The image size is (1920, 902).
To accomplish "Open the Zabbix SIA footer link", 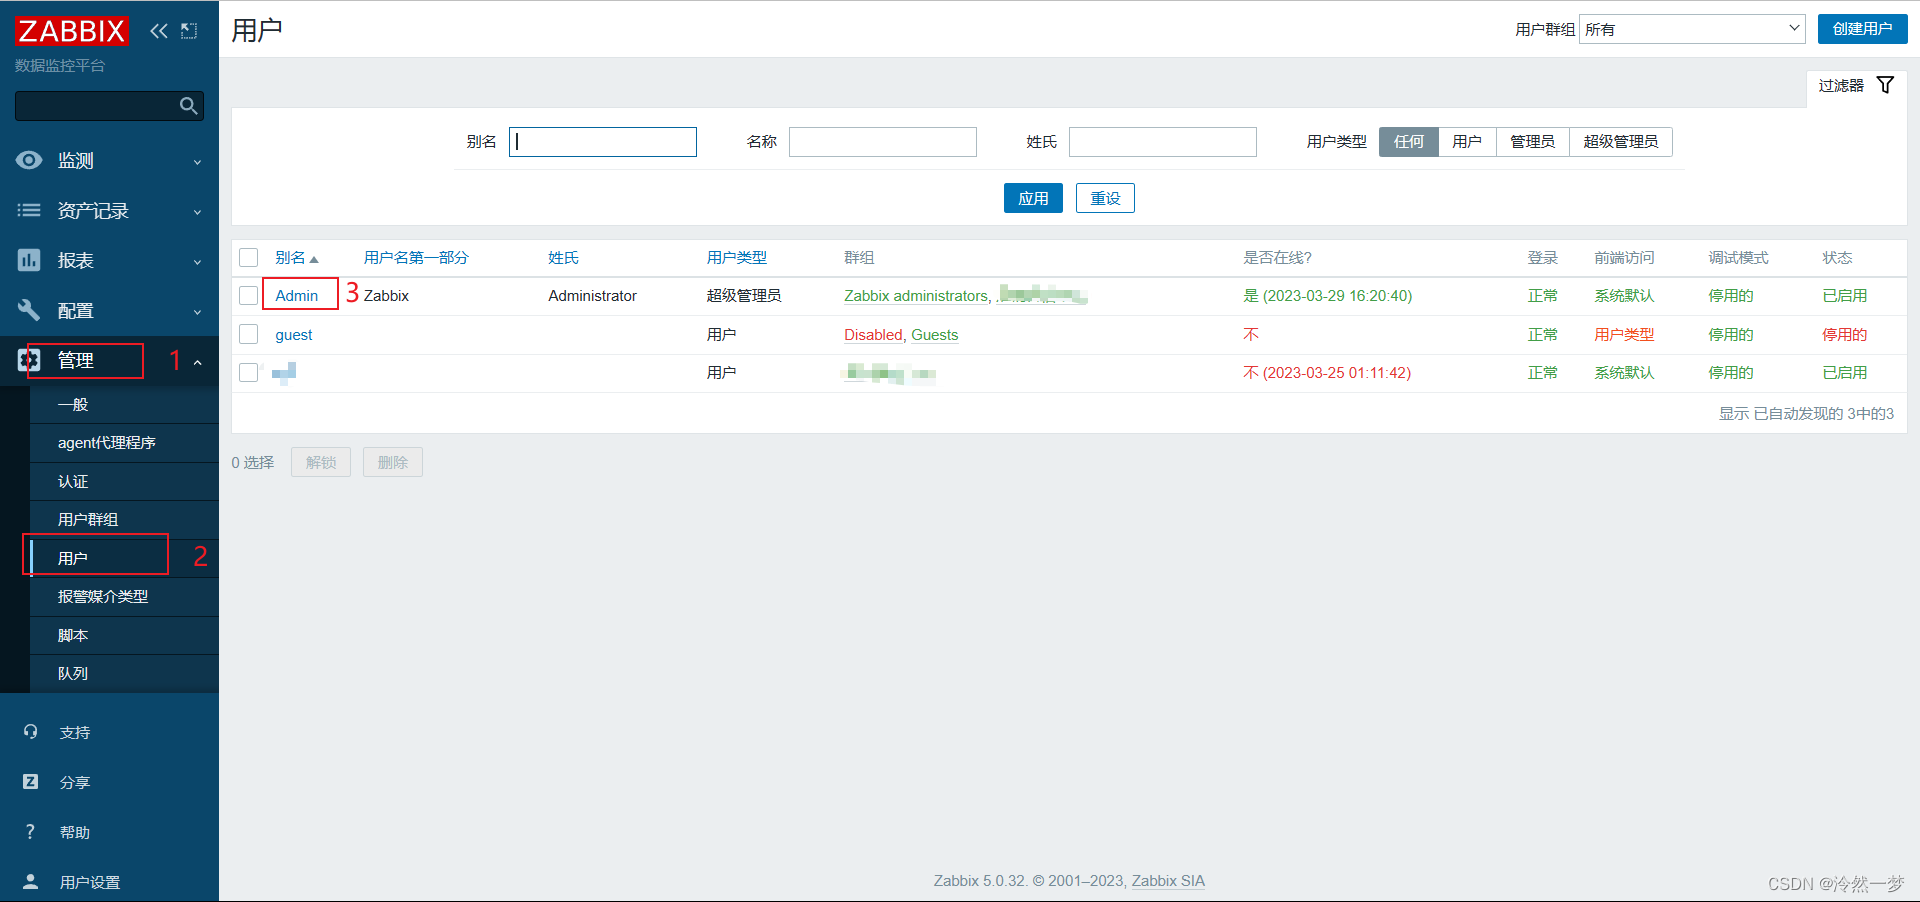I will [1168, 881].
